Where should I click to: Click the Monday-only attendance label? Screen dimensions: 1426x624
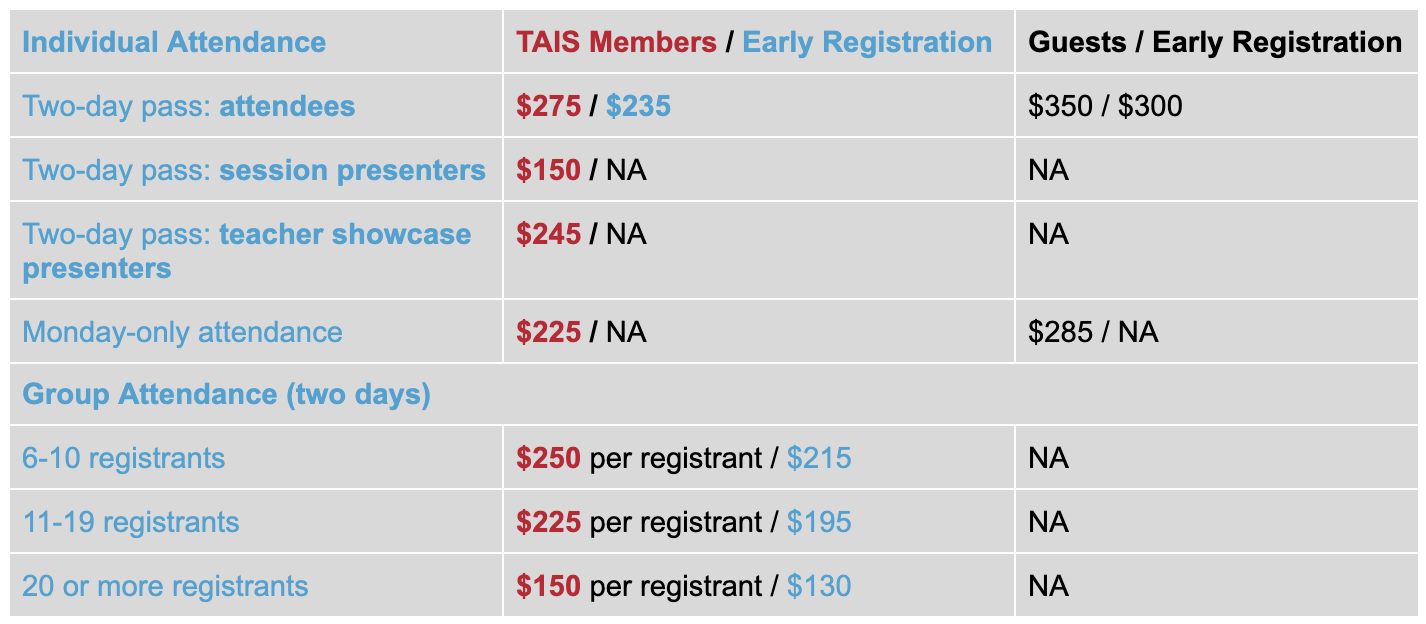point(182,332)
